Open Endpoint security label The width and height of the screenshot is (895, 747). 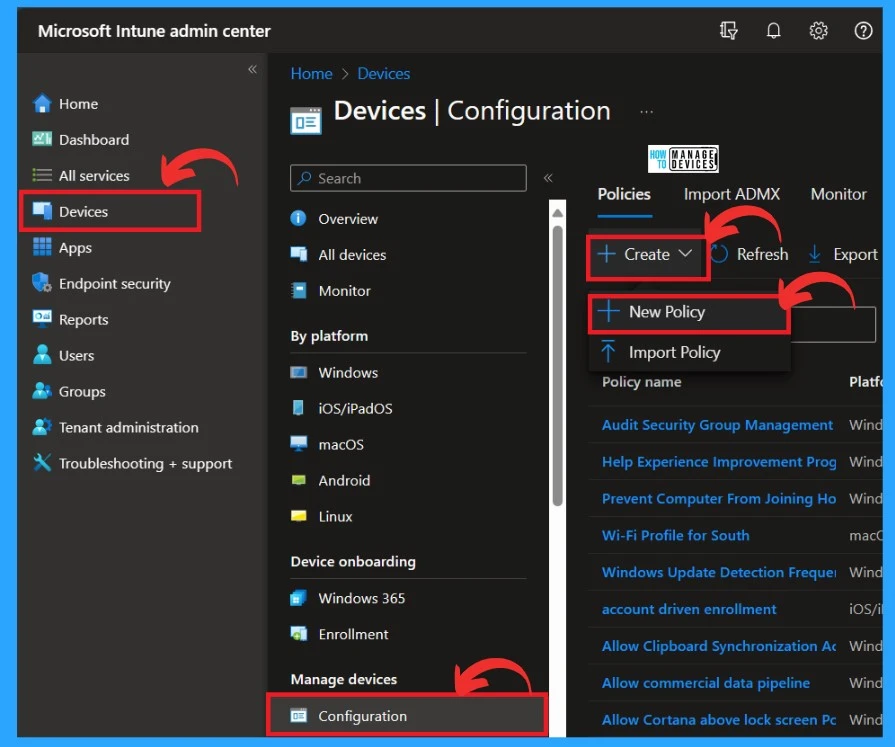(x=114, y=284)
